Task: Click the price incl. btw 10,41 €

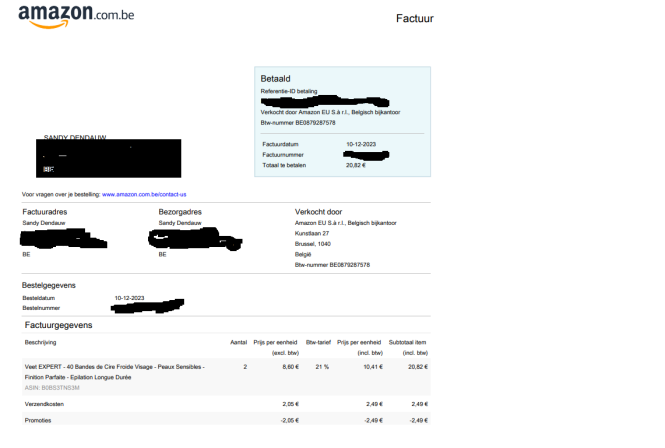Action: pos(373,367)
